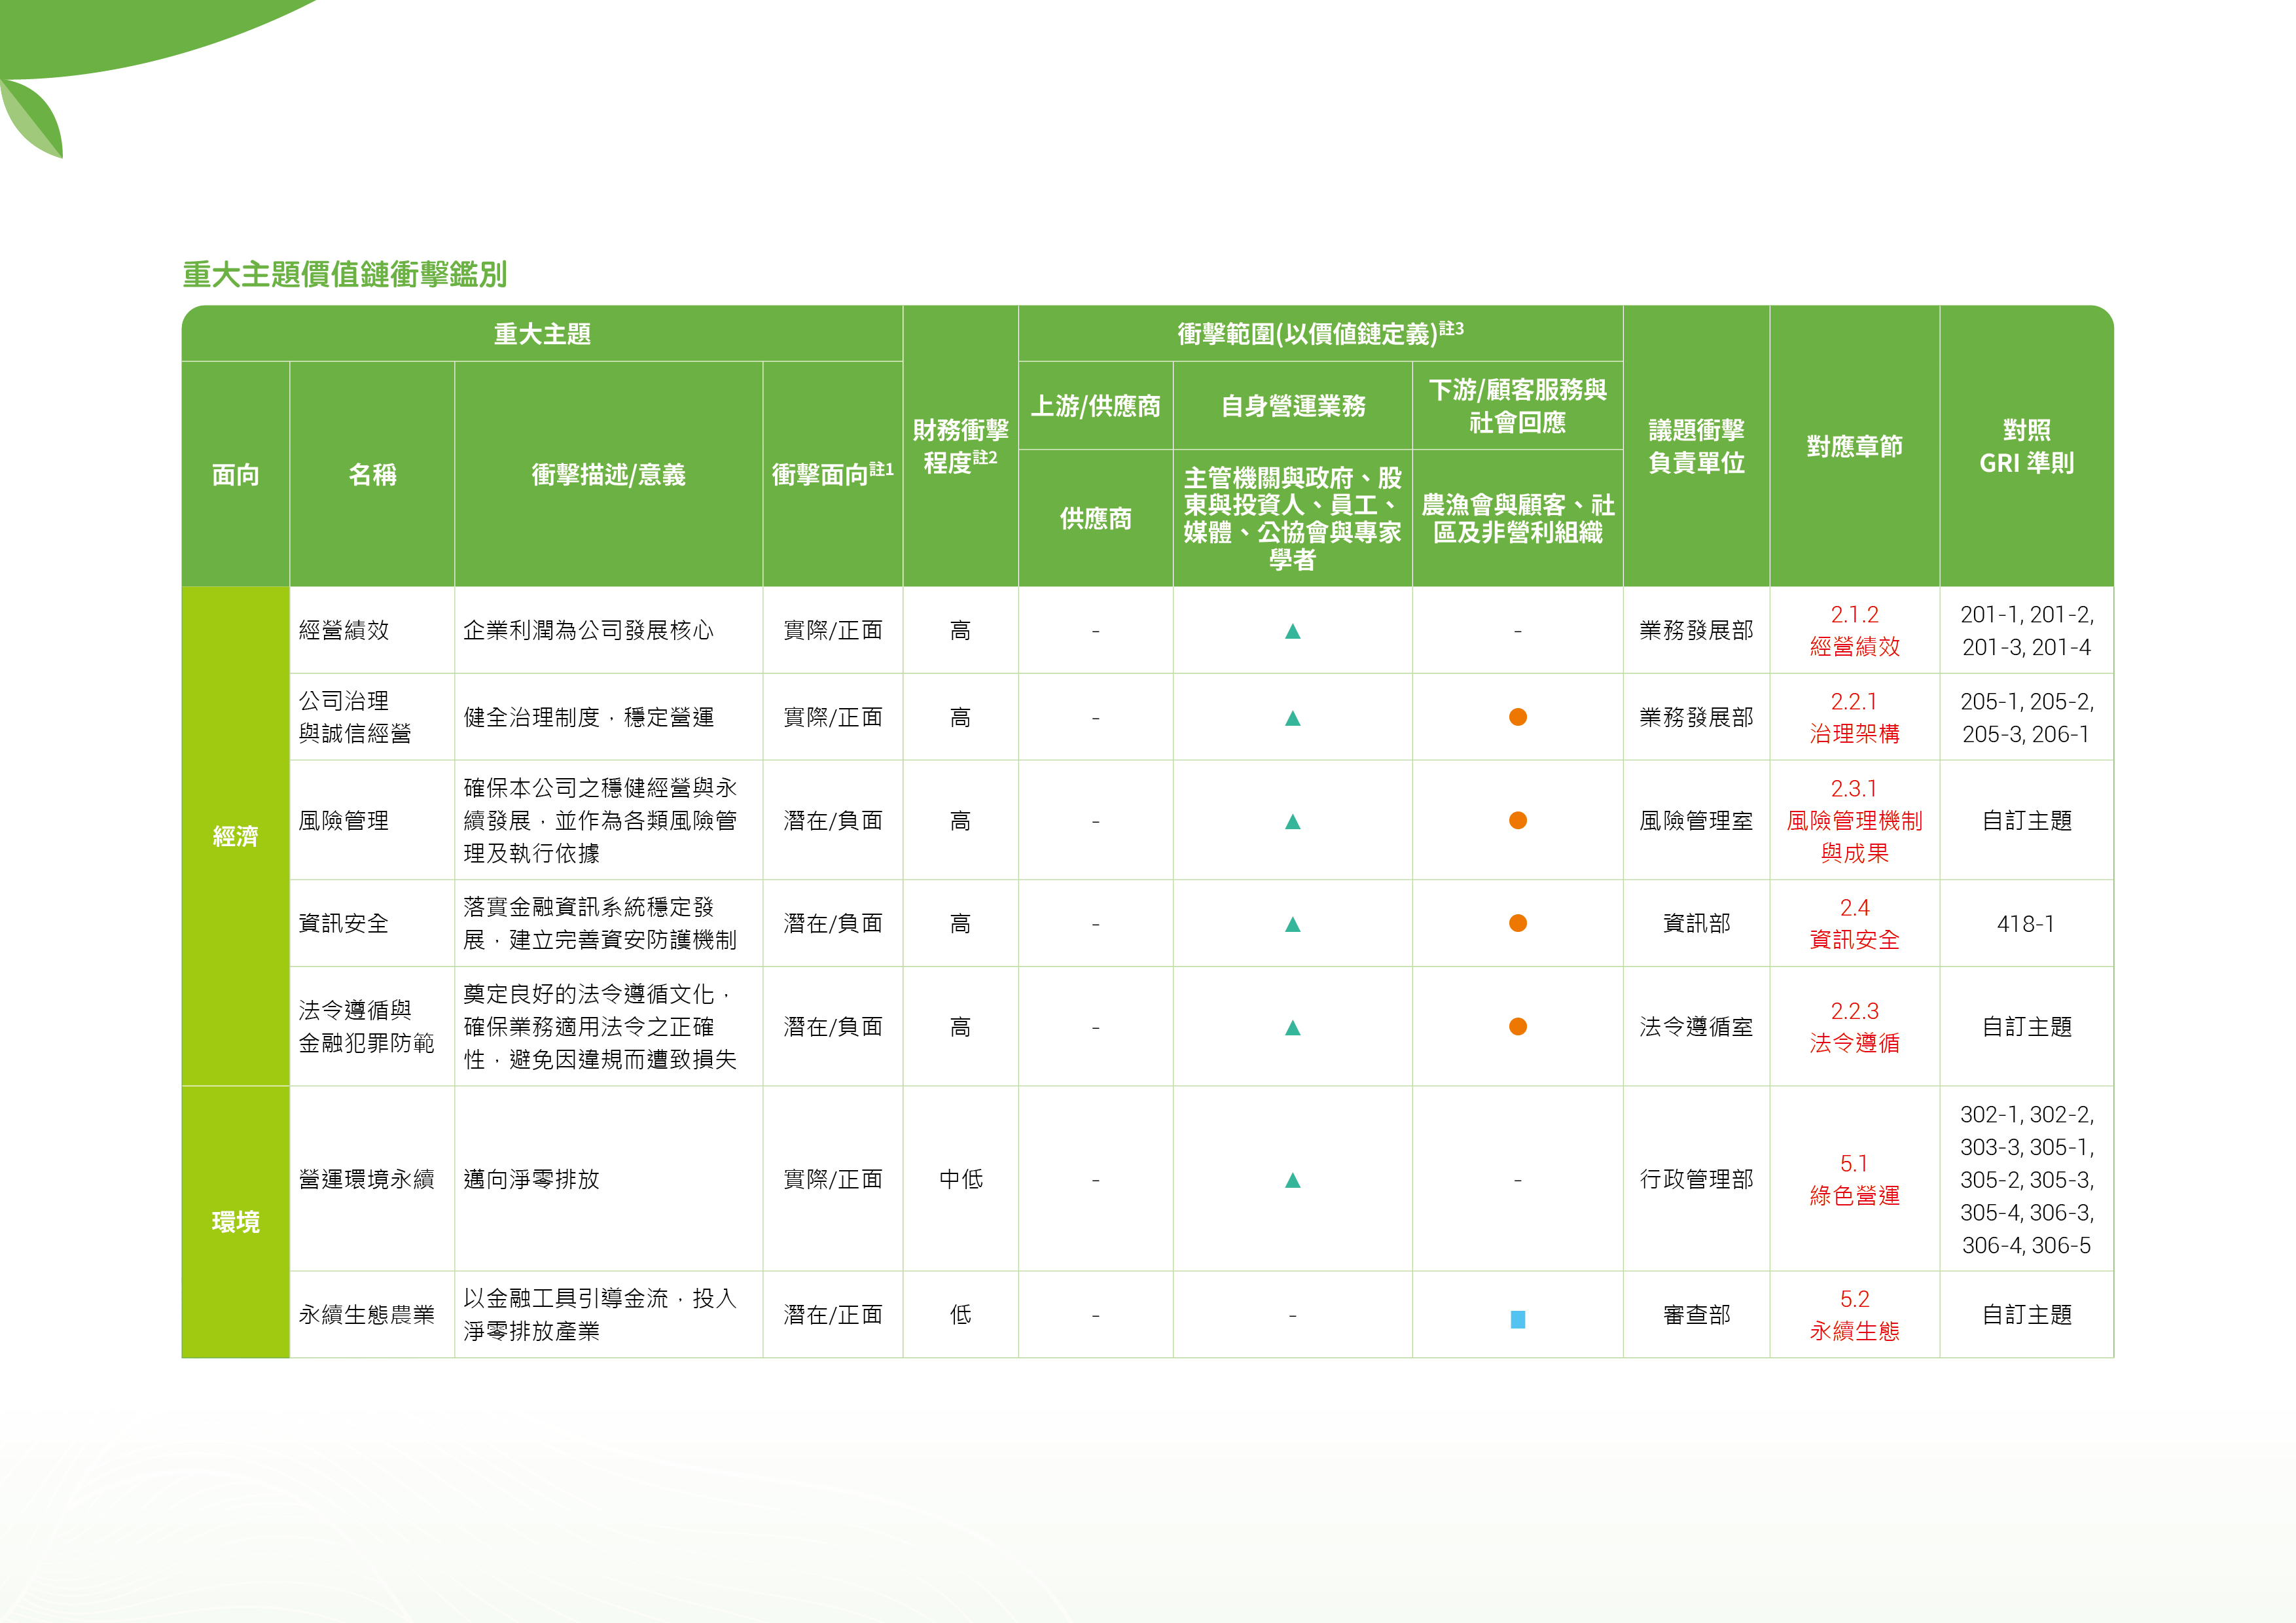Click orange circle in 風險管理 row
This screenshot has height=1623, width=2296.
(x=1517, y=821)
